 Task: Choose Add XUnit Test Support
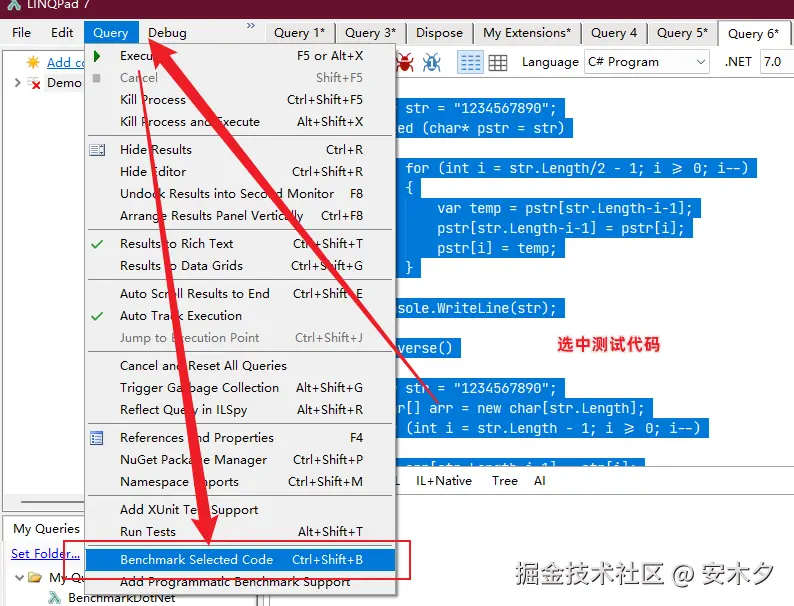pos(241,510)
